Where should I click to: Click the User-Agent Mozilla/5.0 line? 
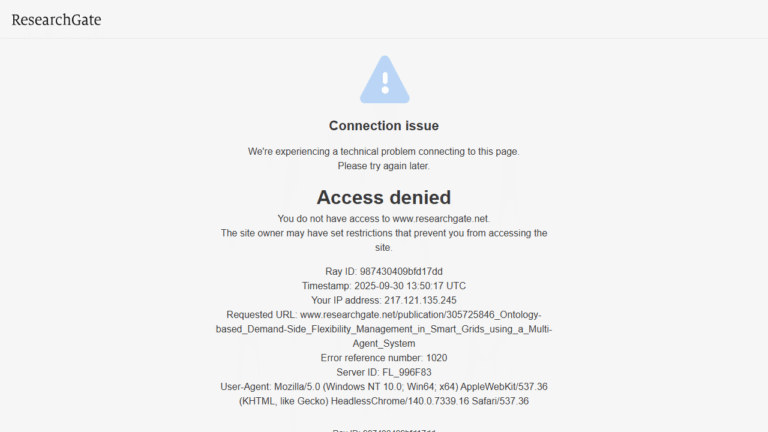384,386
